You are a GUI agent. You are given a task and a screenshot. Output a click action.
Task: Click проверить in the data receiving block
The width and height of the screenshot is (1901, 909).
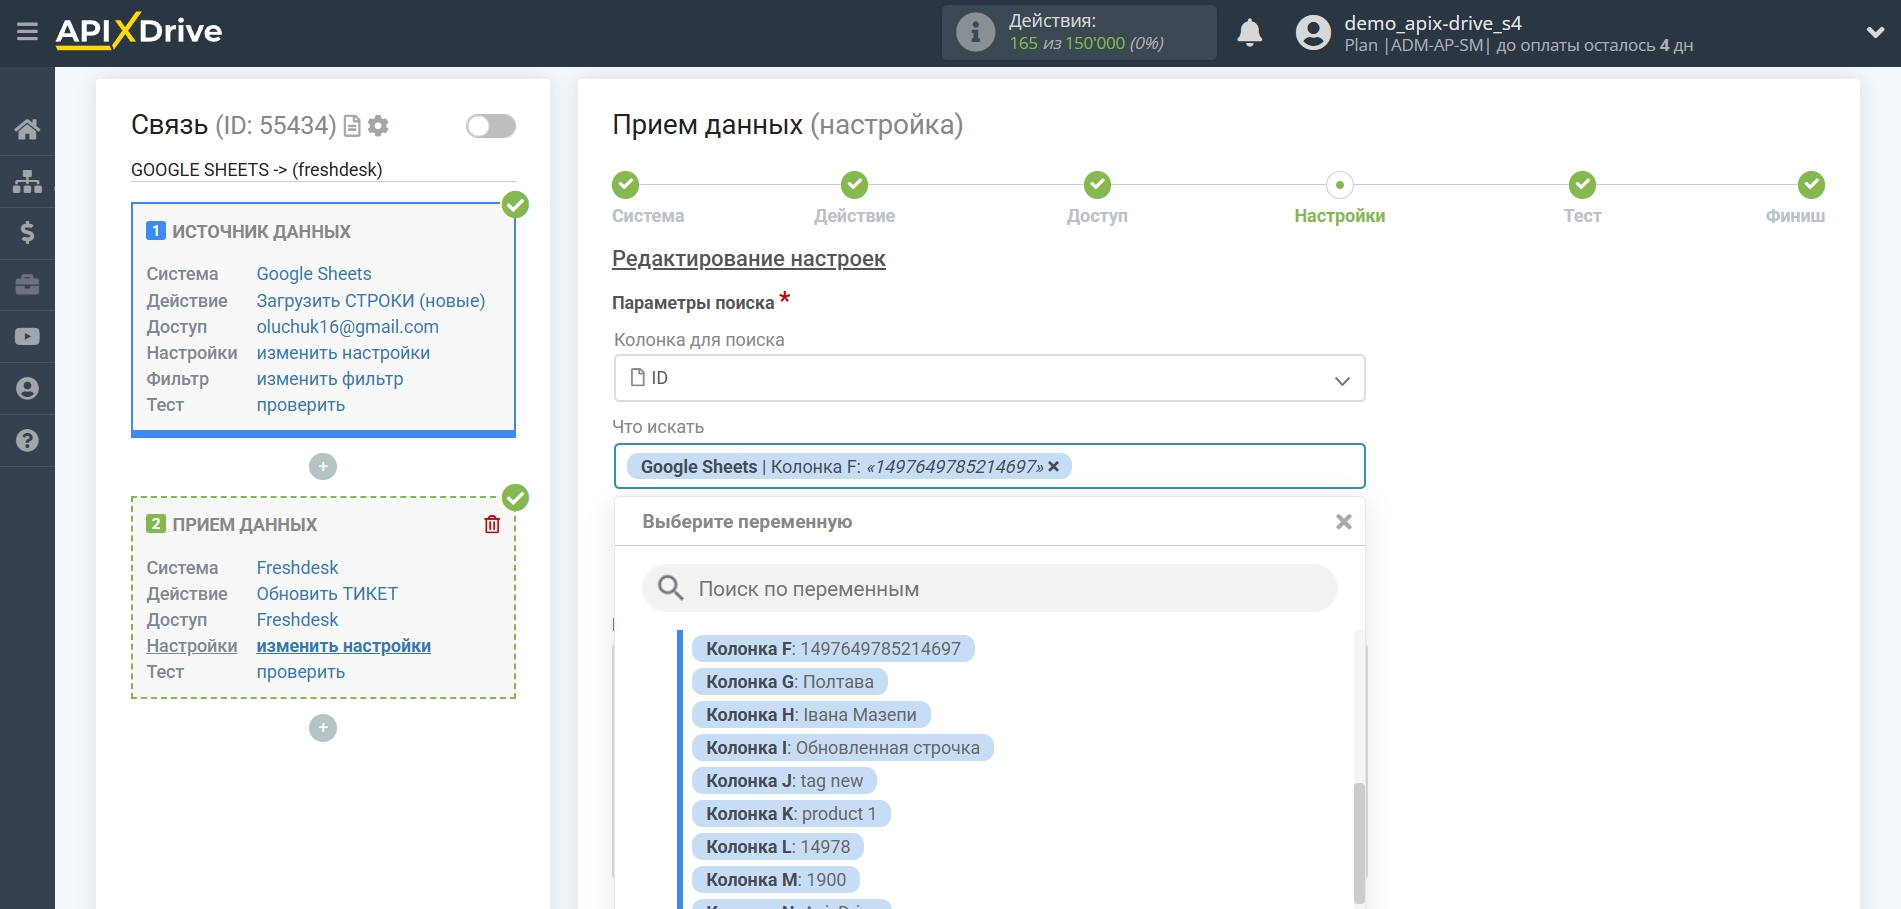tap(301, 672)
